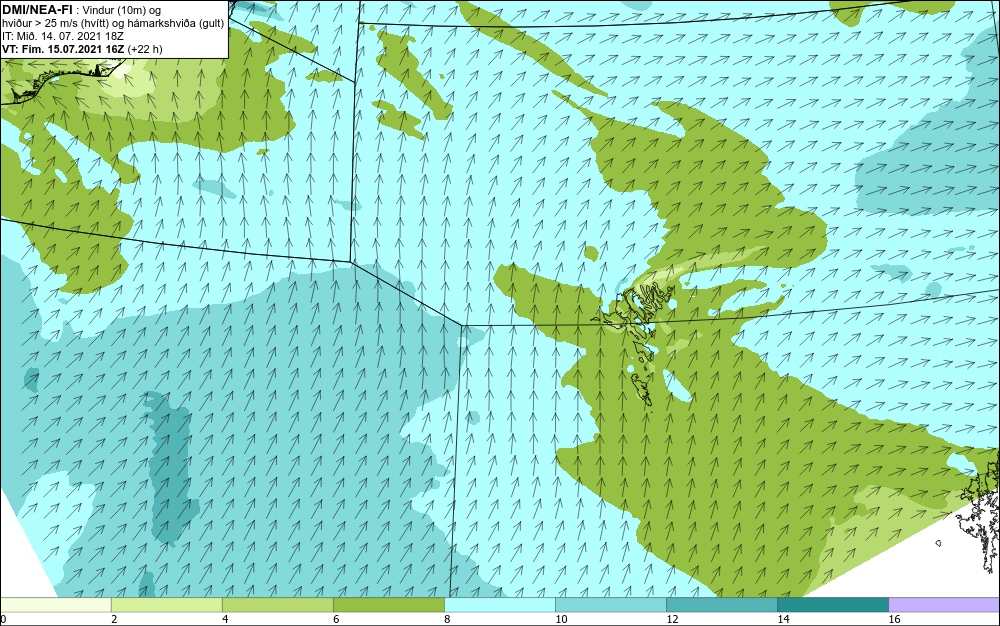Image resolution: width=1000 pixels, height=626 pixels.
Task: Click the 14–16 m/s dark teal legend swatch
Action: [832, 605]
